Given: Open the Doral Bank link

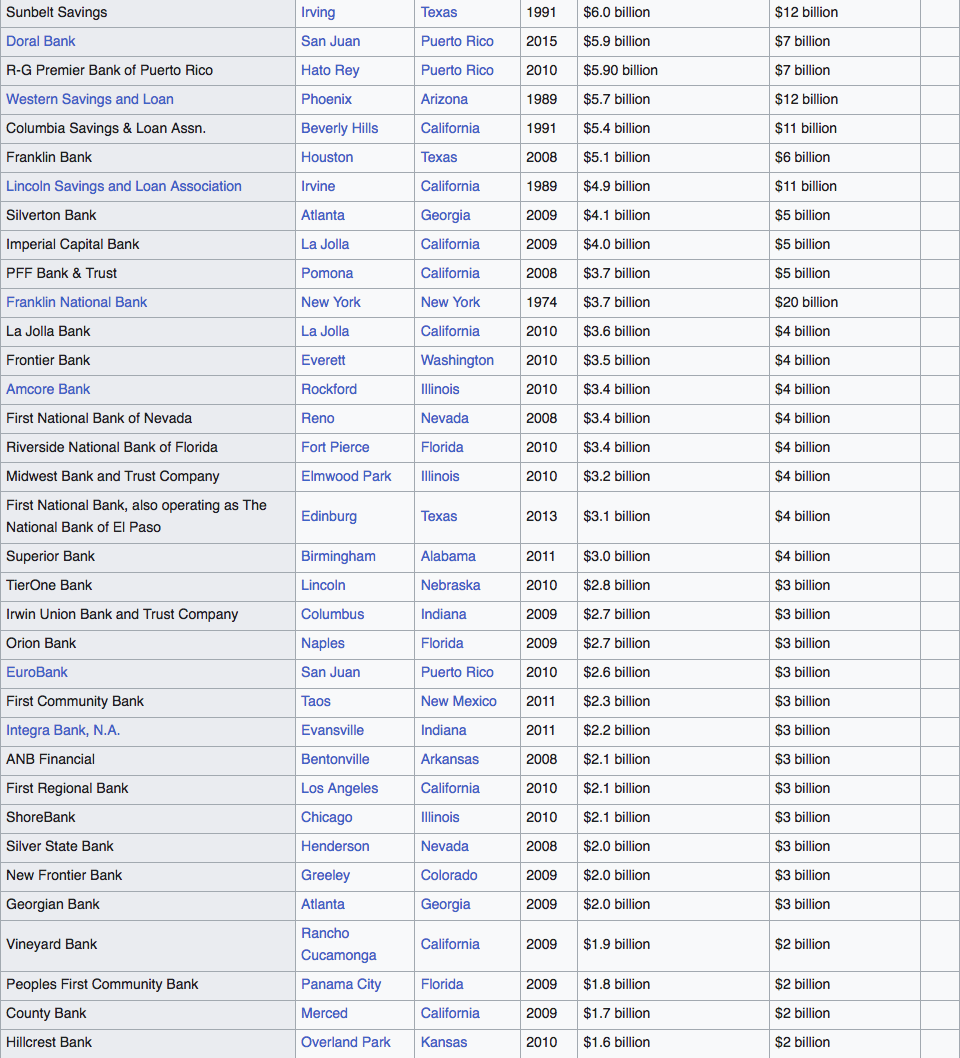Looking at the screenshot, I should [x=41, y=41].
